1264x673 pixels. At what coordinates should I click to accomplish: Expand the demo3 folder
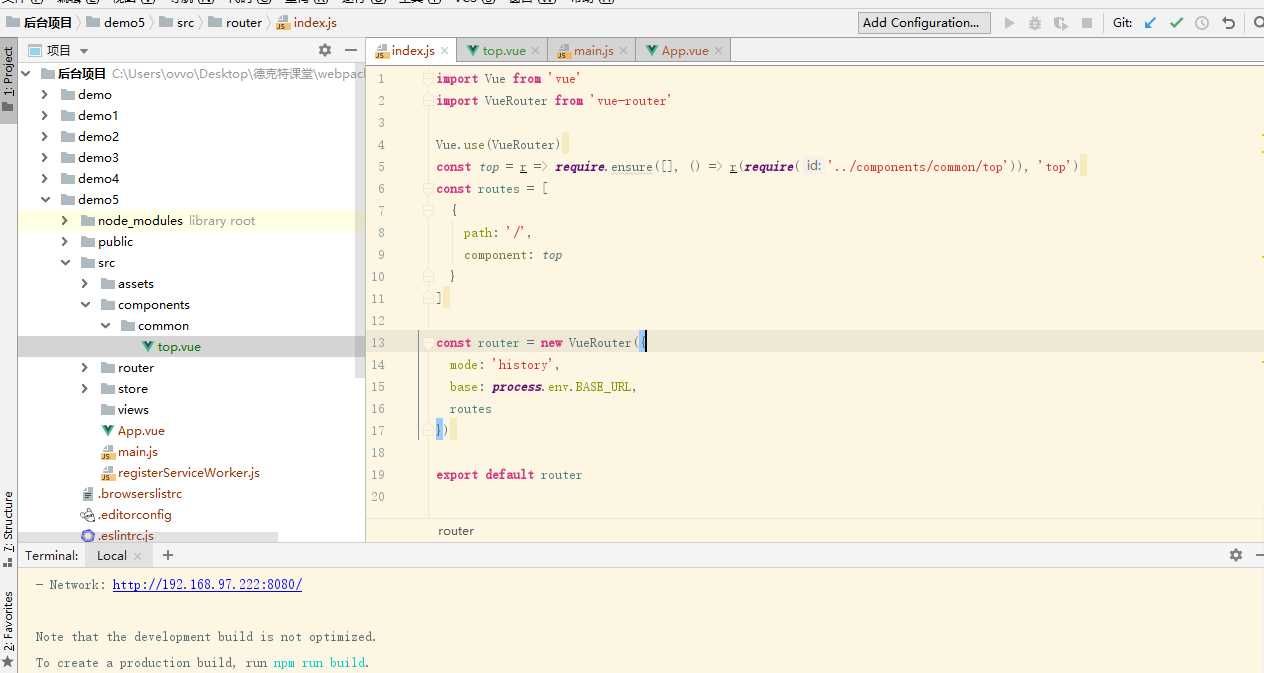click(45, 158)
